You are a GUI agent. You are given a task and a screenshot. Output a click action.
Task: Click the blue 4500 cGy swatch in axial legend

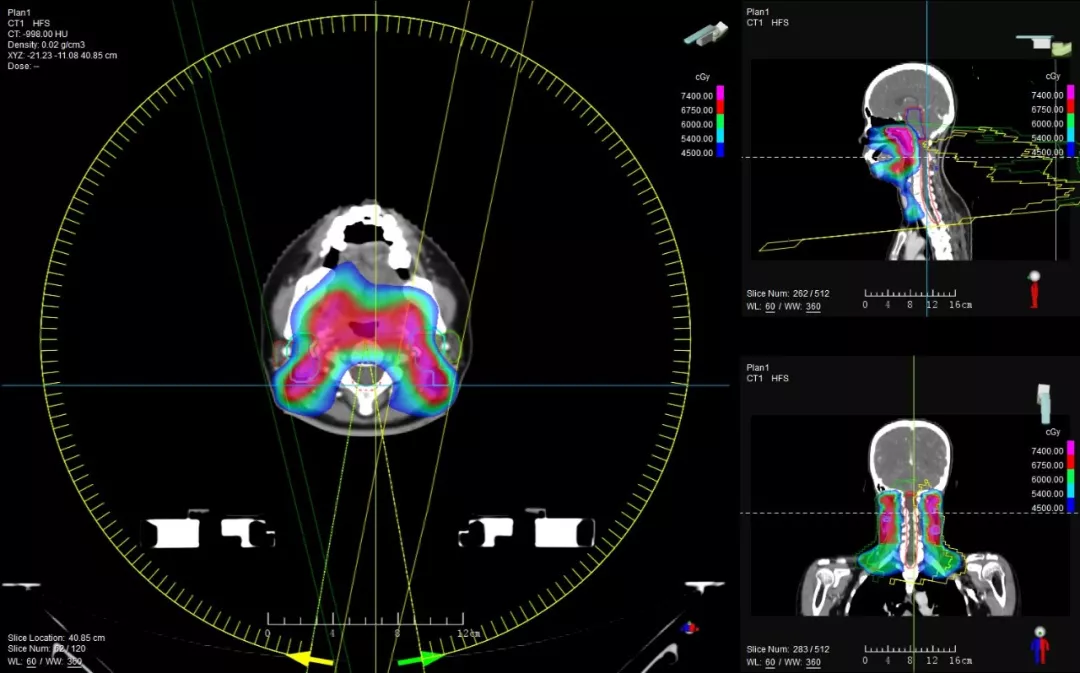(720, 151)
